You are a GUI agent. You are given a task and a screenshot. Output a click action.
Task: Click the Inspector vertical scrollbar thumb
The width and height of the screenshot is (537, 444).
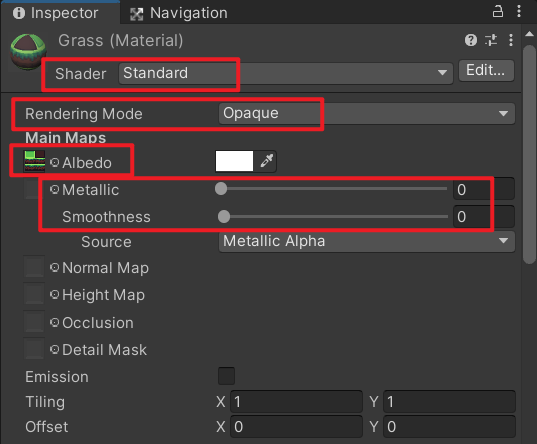point(529,154)
